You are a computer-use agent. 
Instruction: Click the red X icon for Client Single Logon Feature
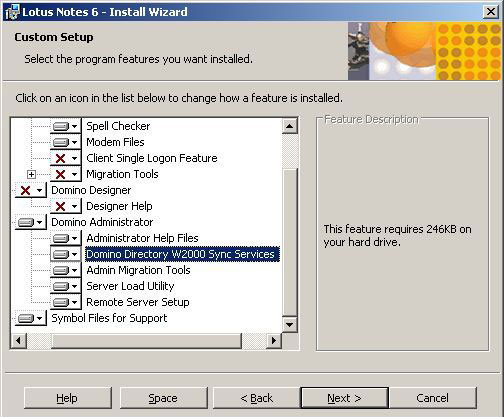point(66,158)
